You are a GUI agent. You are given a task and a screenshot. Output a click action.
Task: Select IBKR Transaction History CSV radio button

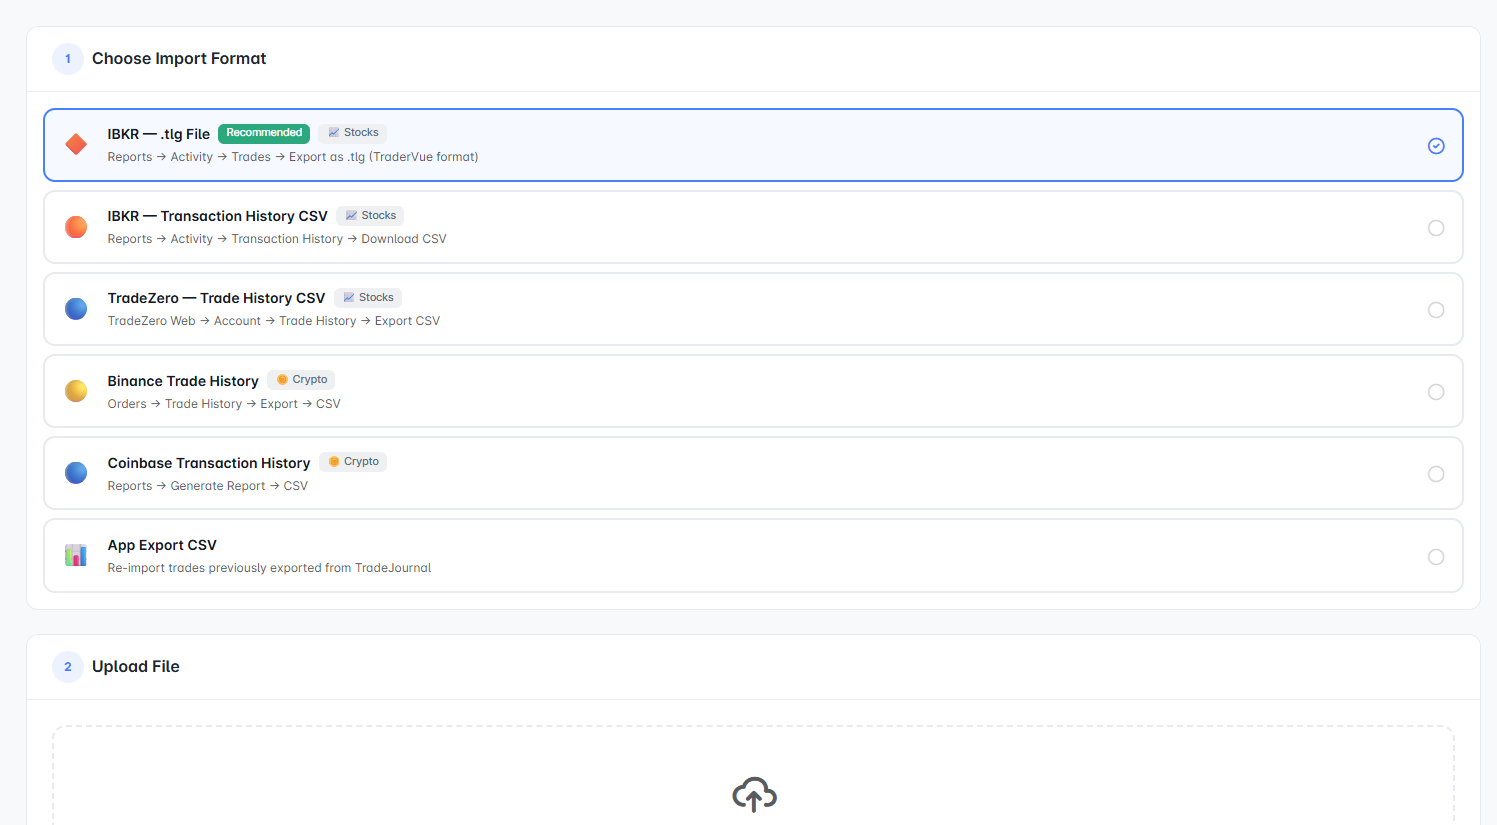(x=1436, y=228)
